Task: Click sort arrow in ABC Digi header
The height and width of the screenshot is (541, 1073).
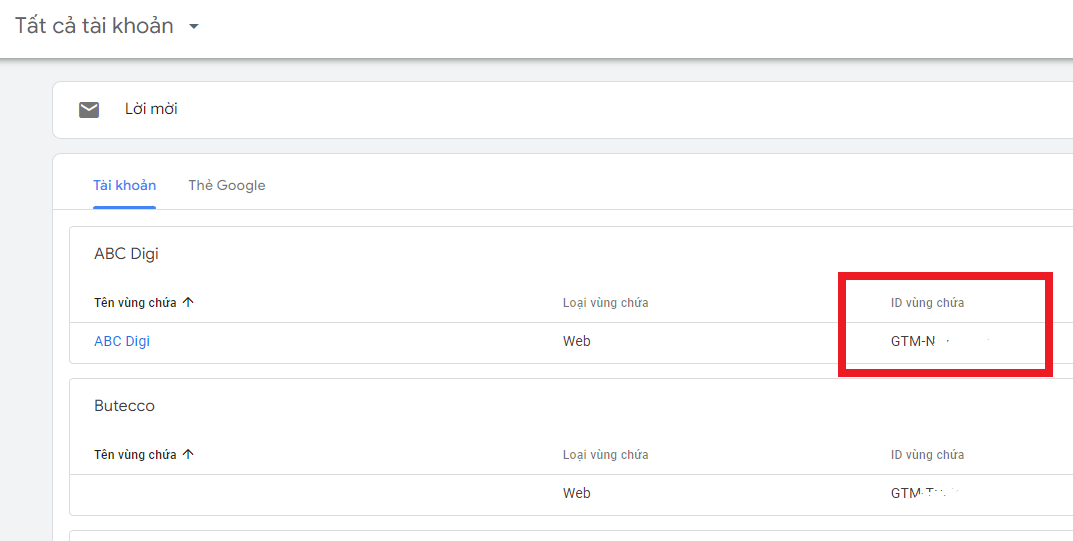Action: 189,302
